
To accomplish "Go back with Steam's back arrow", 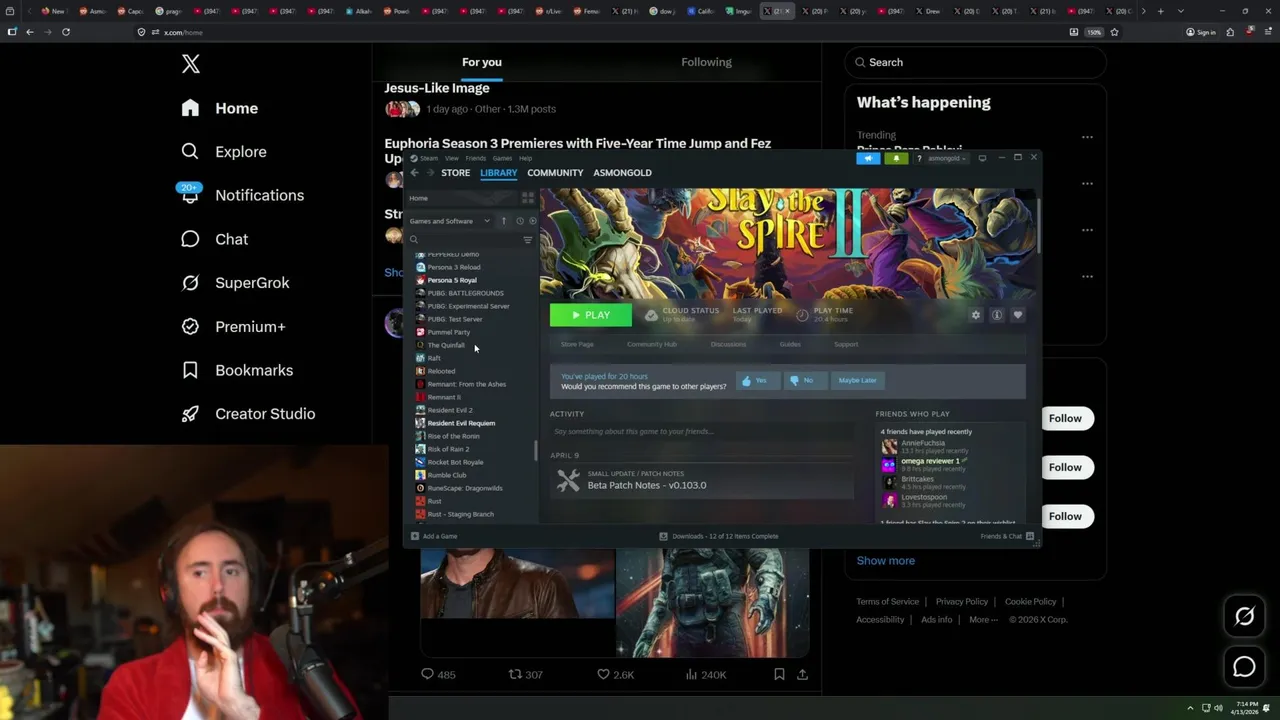I will [414, 173].
